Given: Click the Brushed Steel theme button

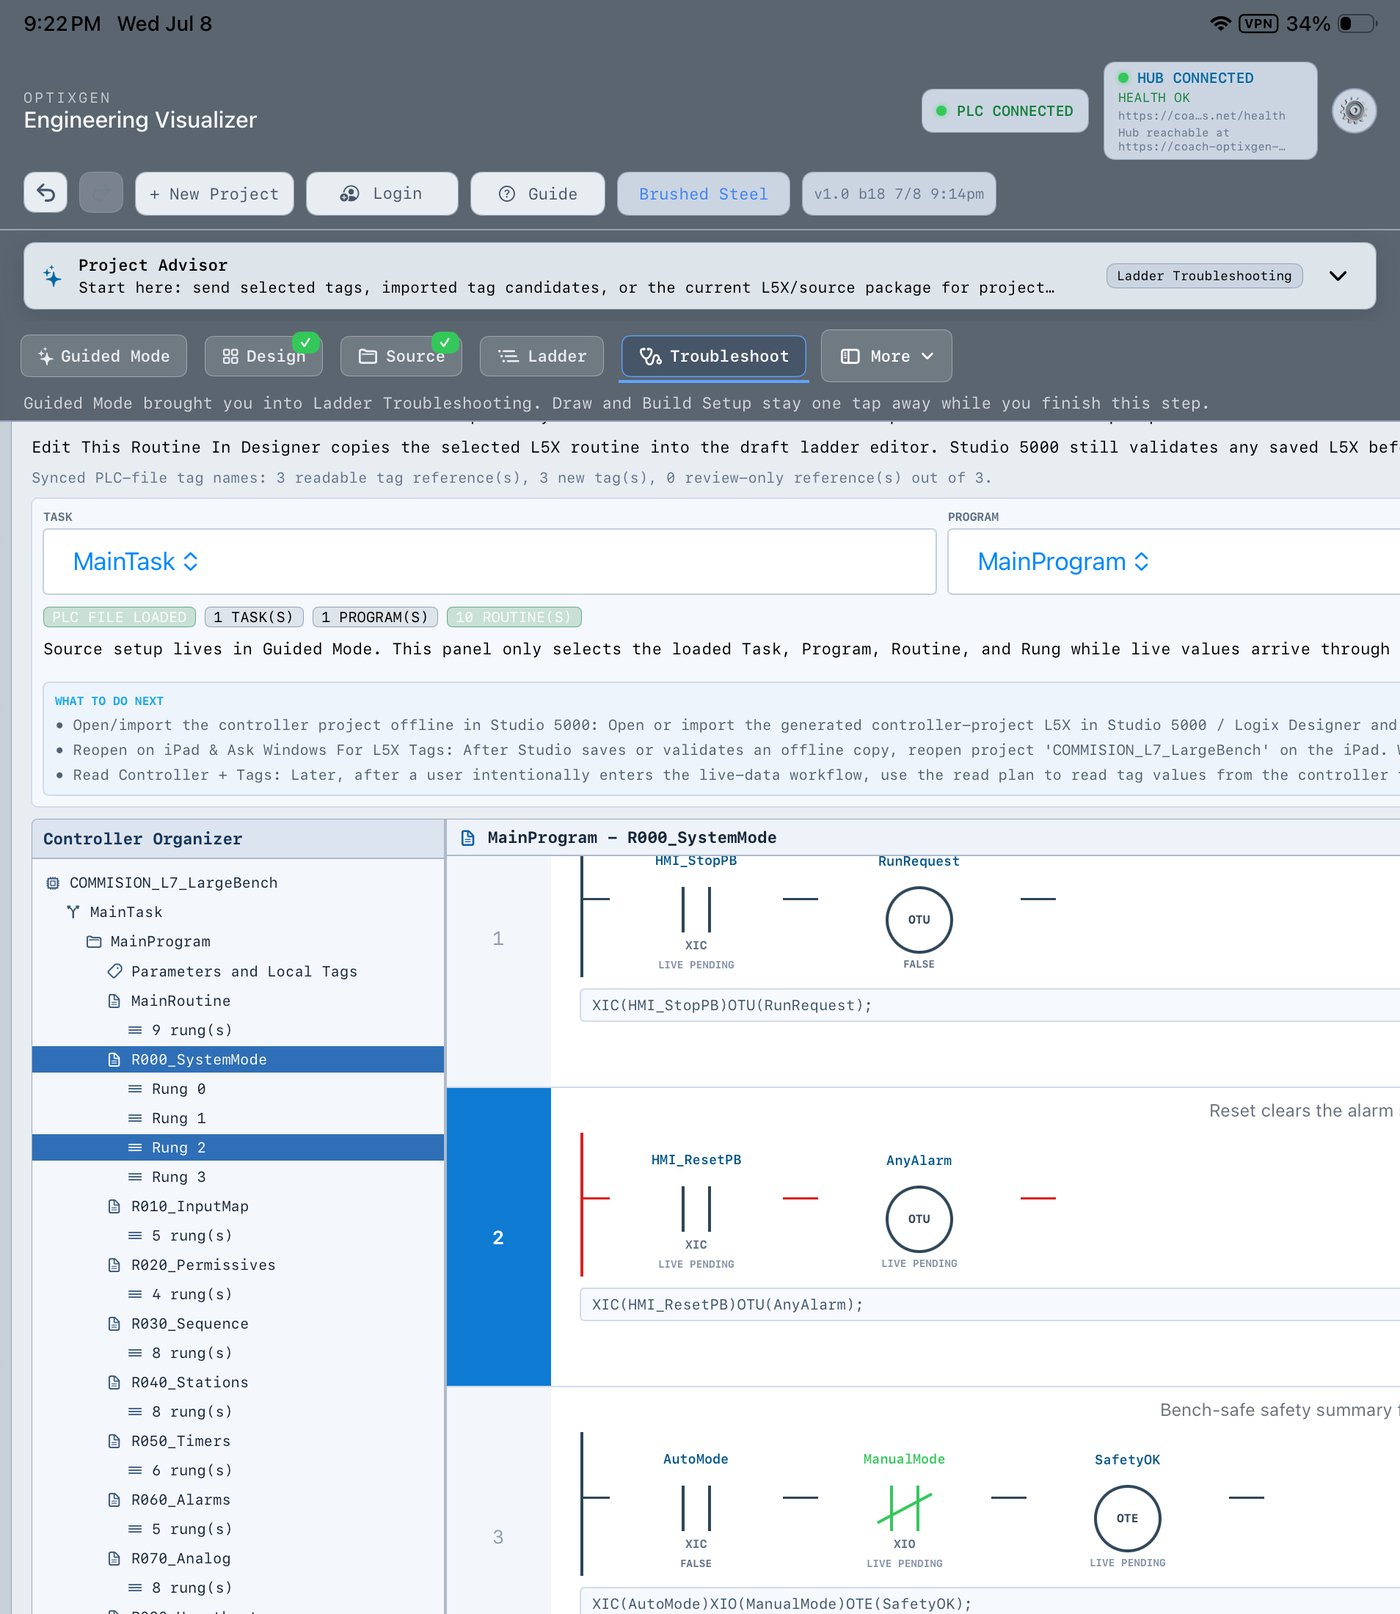Looking at the screenshot, I should point(703,194).
